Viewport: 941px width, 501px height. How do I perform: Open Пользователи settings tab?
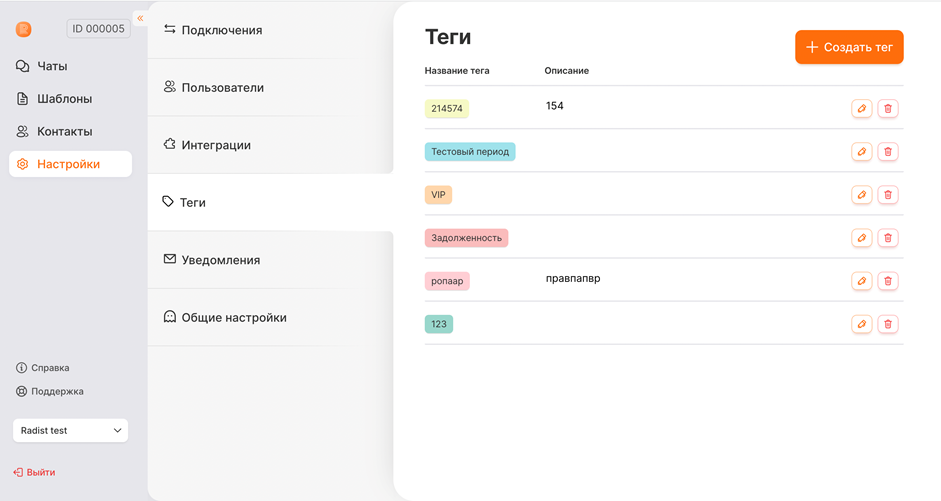point(270,88)
